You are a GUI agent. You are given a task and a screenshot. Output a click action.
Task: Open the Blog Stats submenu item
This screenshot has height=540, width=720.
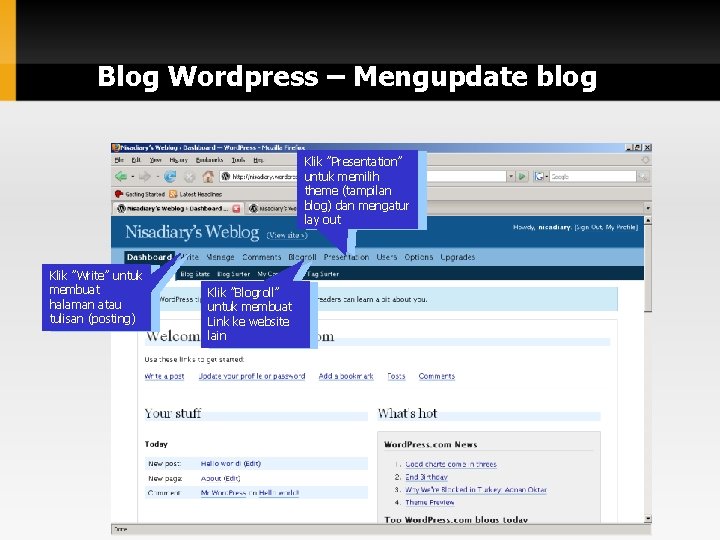pyautogui.click(x=195, y=274)
